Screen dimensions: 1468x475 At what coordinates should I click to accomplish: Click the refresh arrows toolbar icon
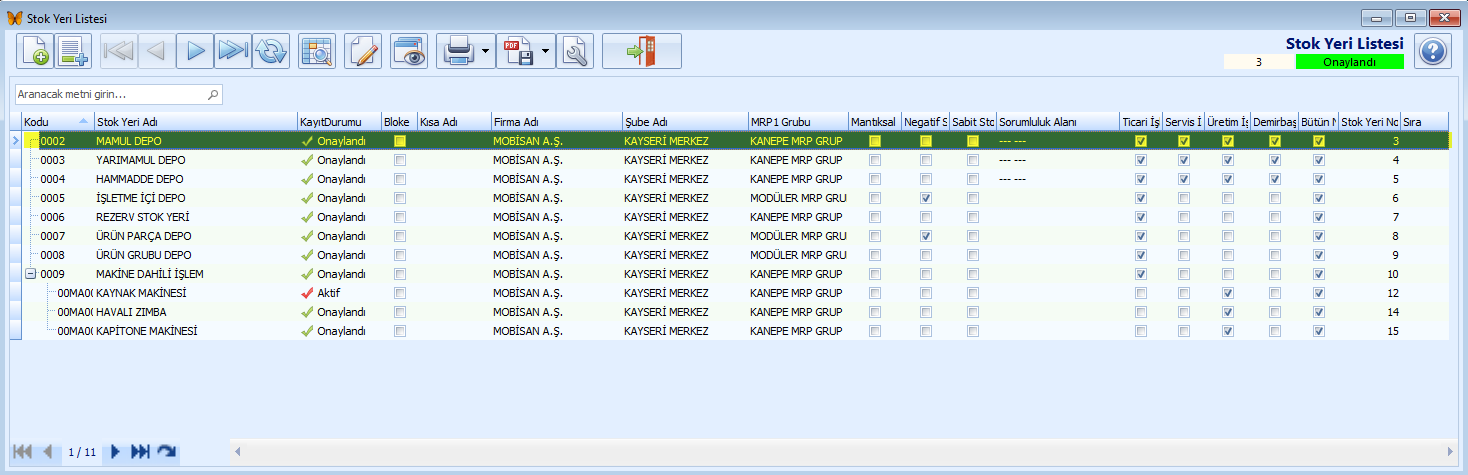(x=270, y=51)
